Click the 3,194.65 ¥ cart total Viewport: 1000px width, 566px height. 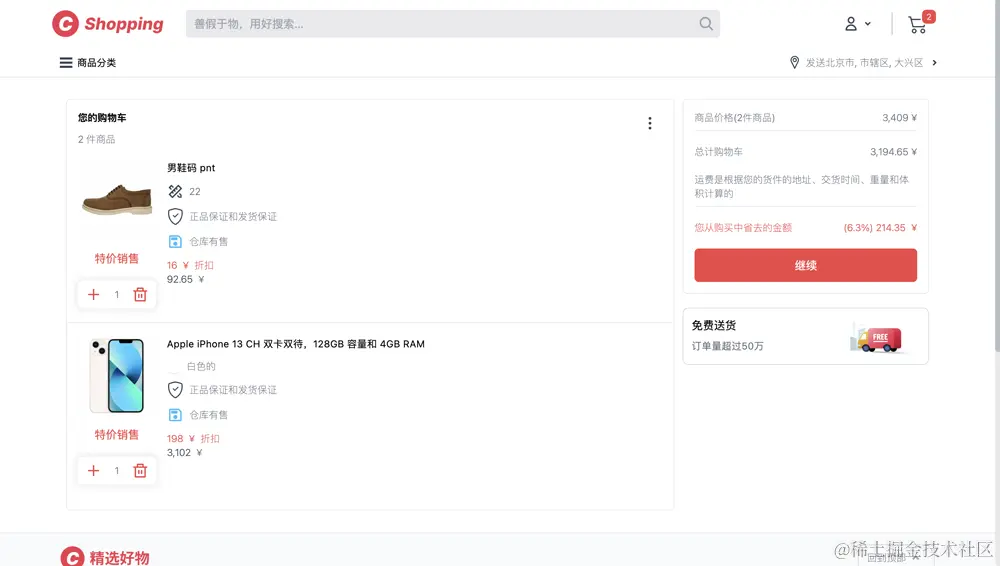click(893, 152)
